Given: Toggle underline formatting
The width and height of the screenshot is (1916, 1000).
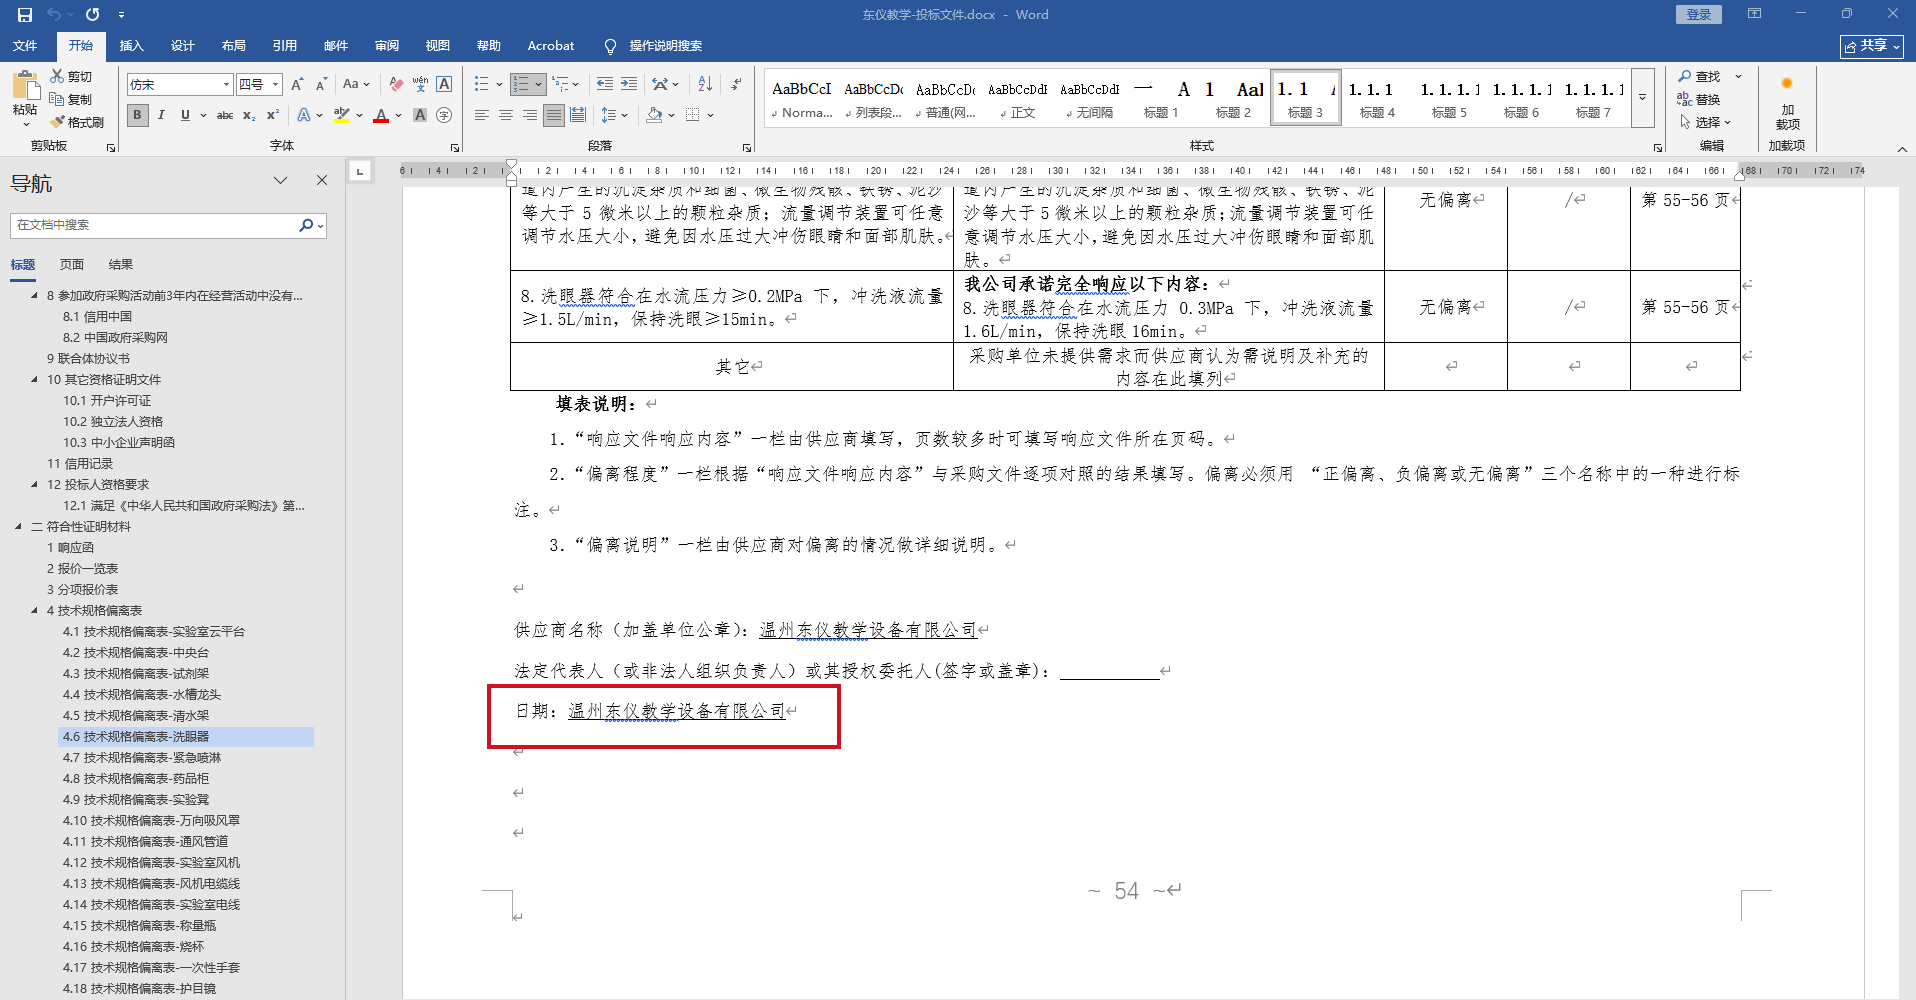Looking at the screenshot, I should pos(185,115).
